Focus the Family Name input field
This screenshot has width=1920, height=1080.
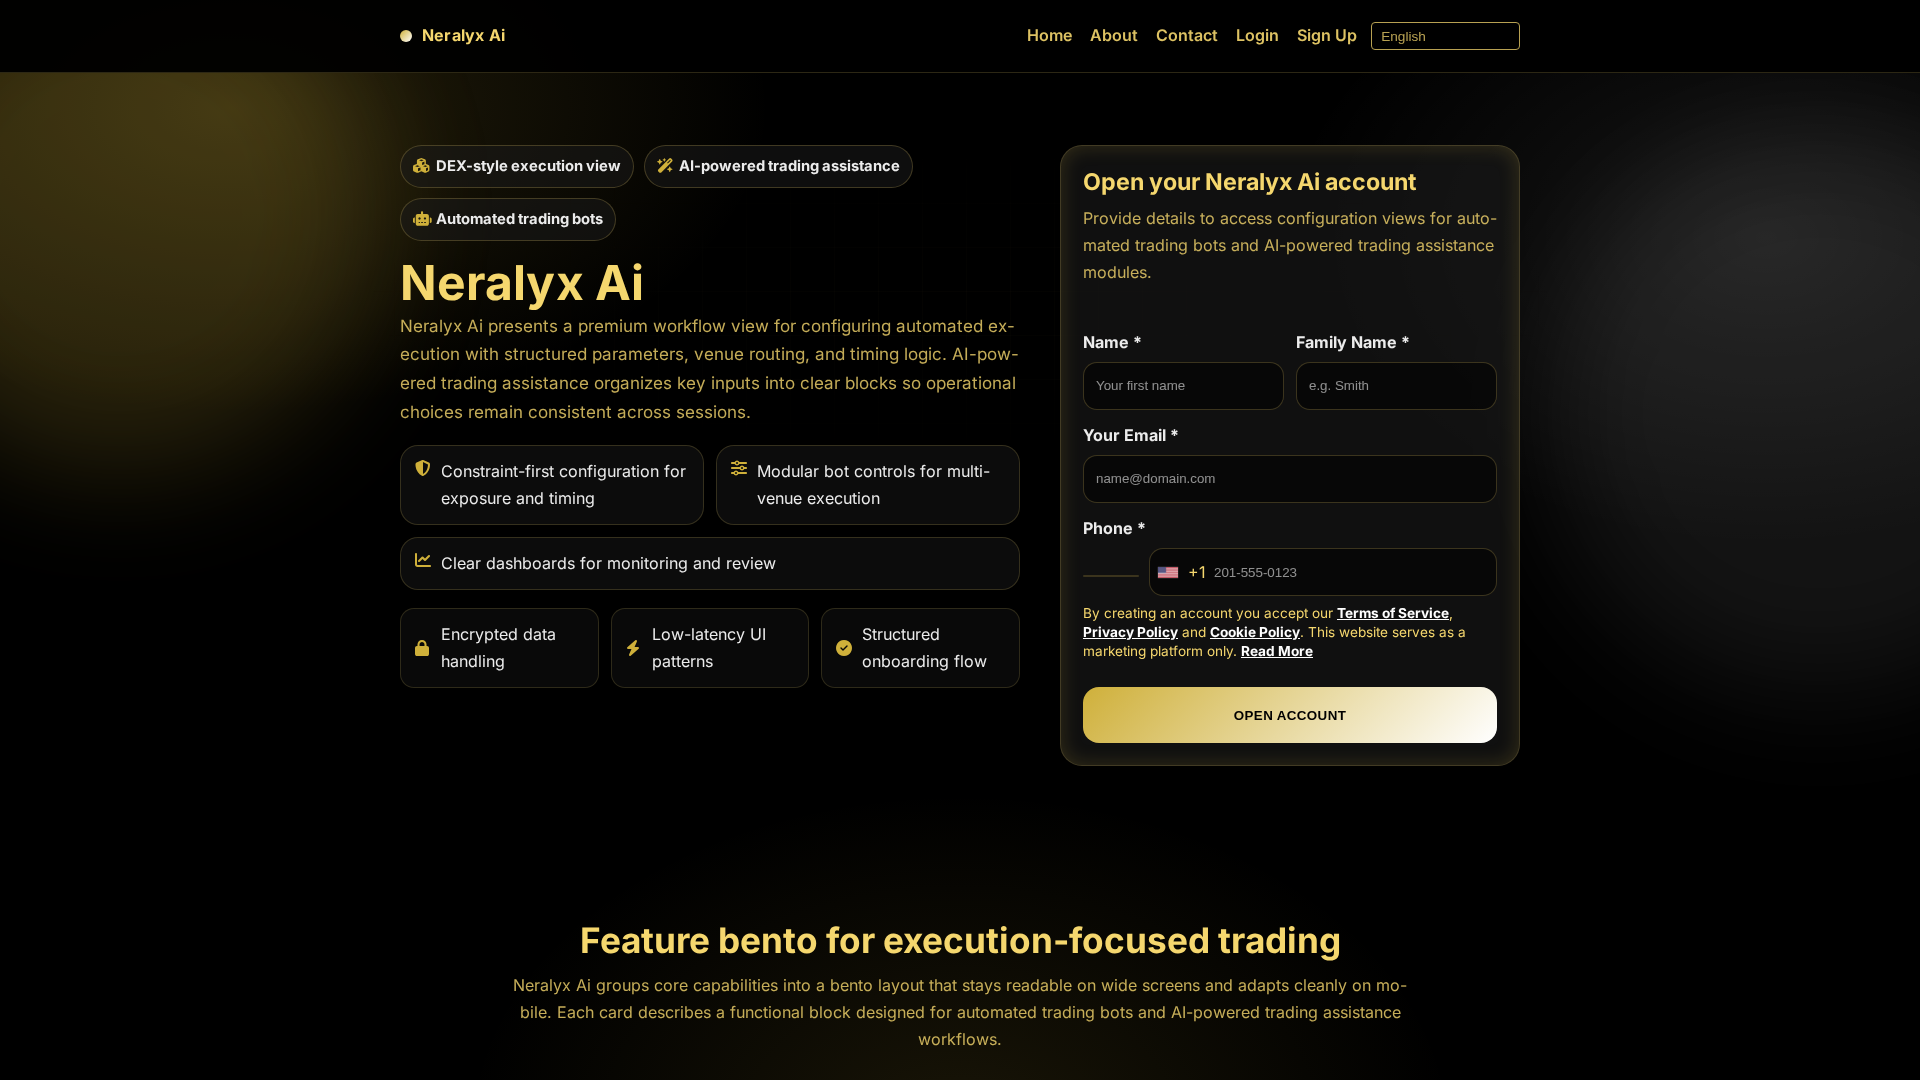[1396, 386]
